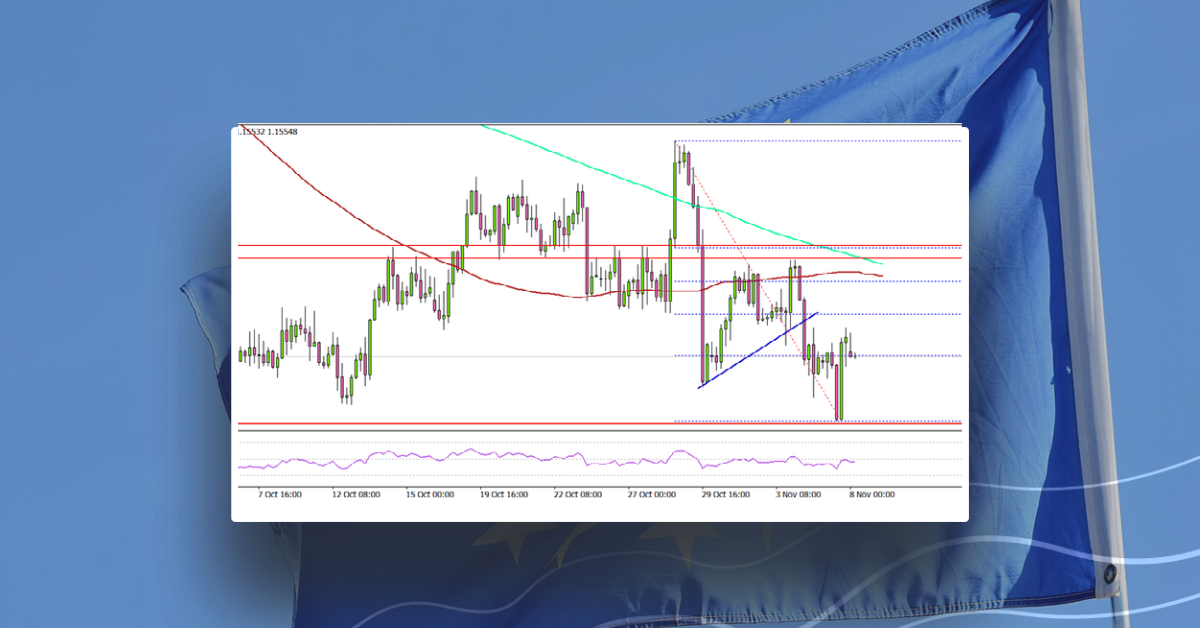Click the 3 Nov 08:00 axis label
Screen dimensions: 1200x628
pos(799,493)
